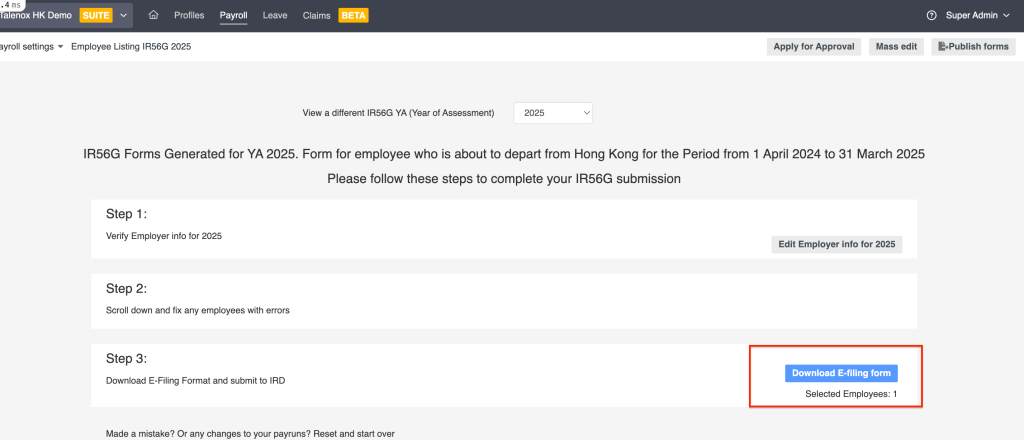
Task: Click the BETA badge next to Claims
Action: click(x=352, y=16)
